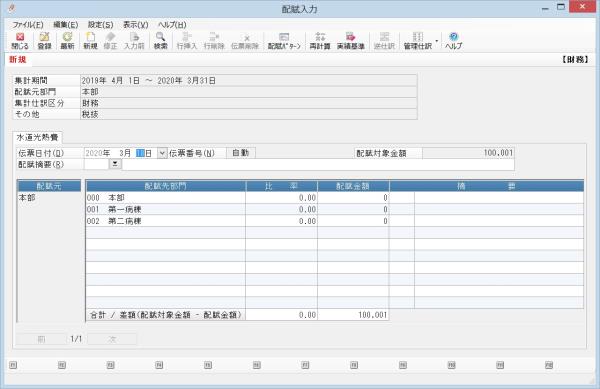The width and height of the screenshot is (600, 389).
Task: Click the 自動 voucher number button
Action: [x=241, y=153]
